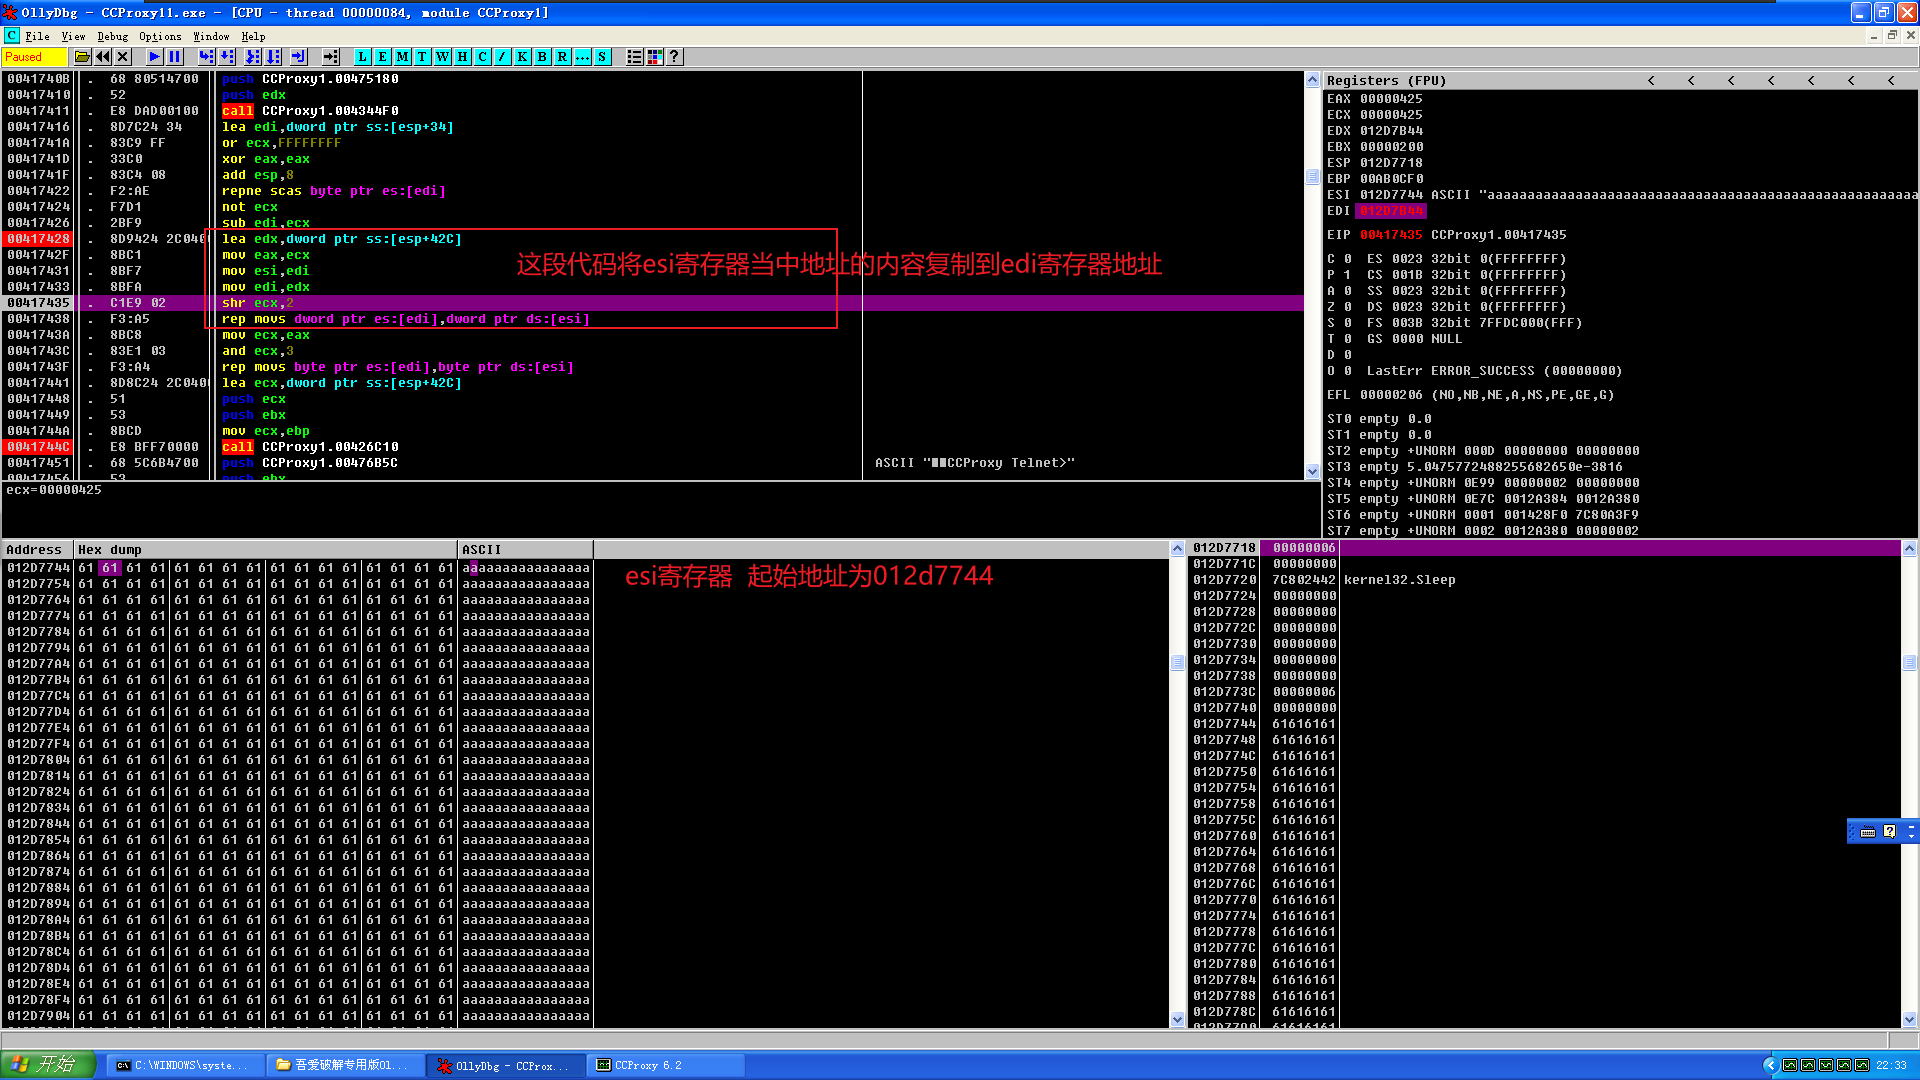1920x1080 pixels.
Task: Click the stack pane scrollbar thumb
Action: click(1909, 663)
